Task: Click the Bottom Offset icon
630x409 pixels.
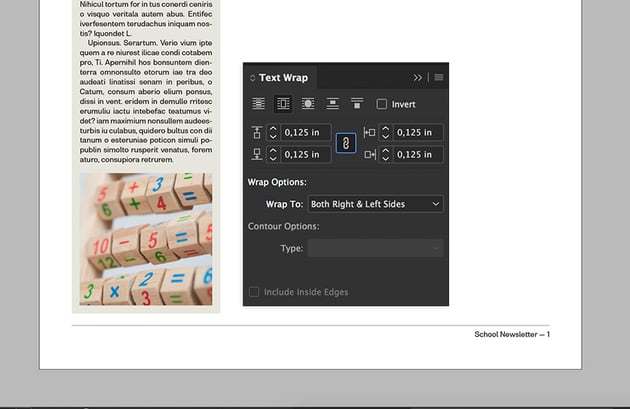Action: (x=257, y=155)
